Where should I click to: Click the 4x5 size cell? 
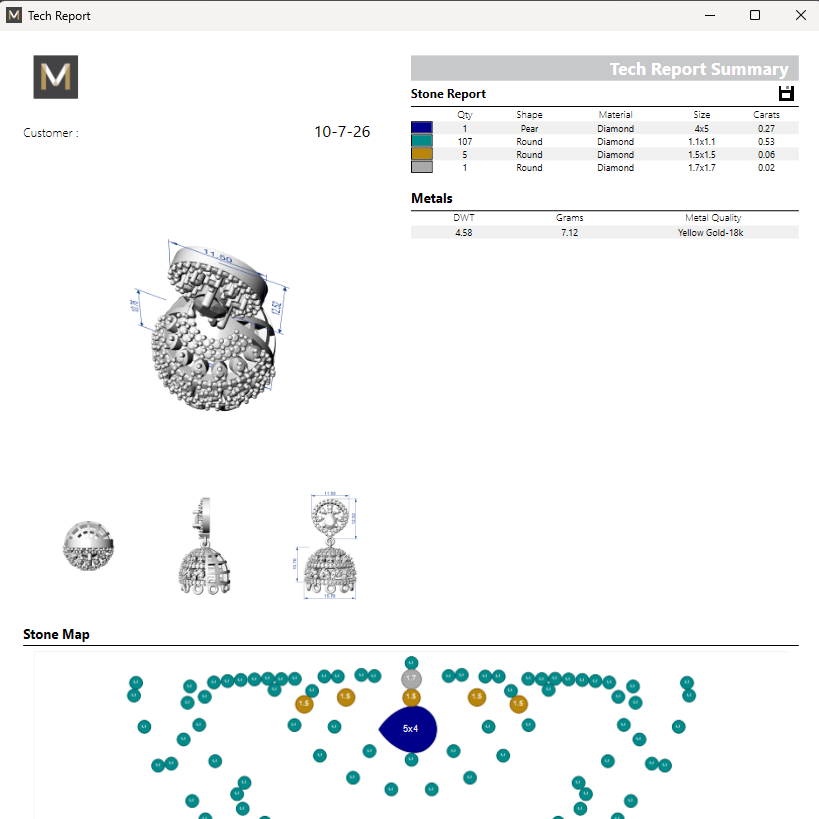tap(701, 128)
